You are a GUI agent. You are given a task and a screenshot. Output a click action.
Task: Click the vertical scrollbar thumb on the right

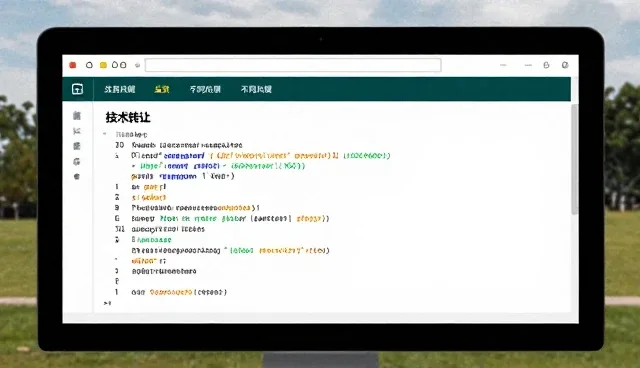(574, 159)
